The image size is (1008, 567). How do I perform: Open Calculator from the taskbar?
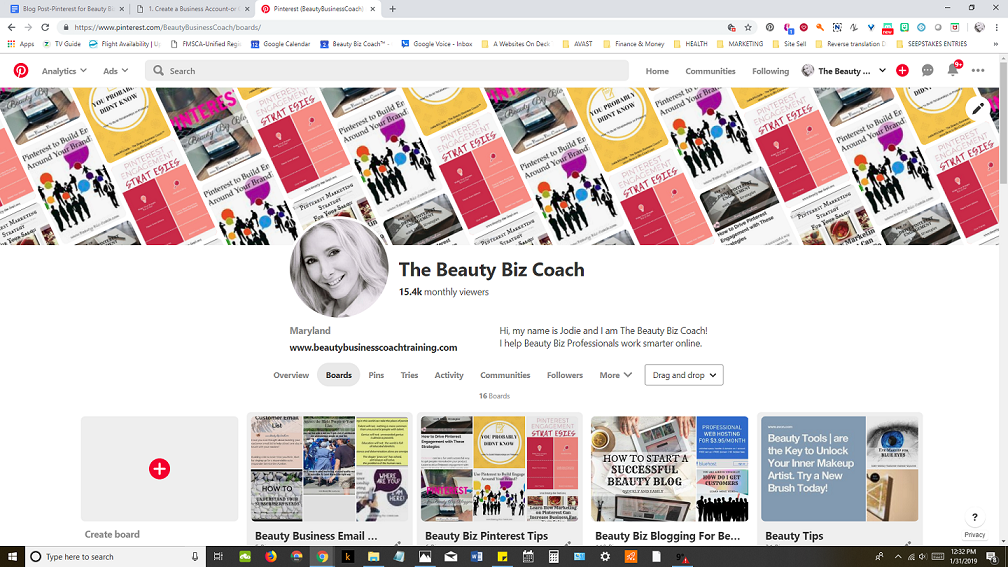(554, 557)
